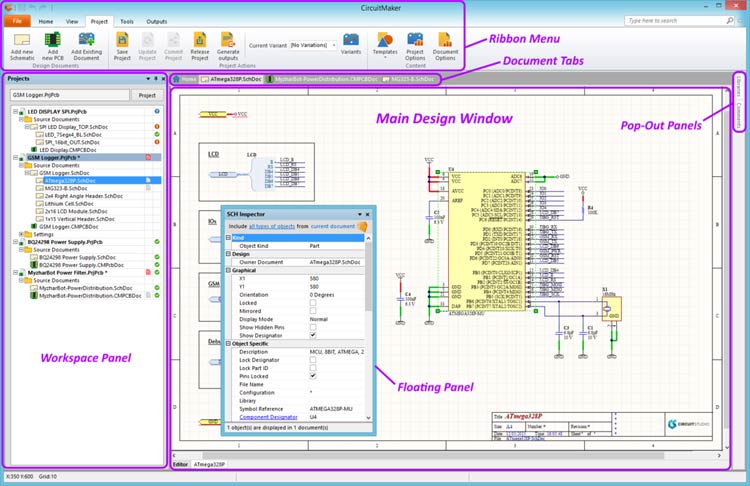Click the Generate outputs icon
This screenshot has width=750, height=486.
228,40
